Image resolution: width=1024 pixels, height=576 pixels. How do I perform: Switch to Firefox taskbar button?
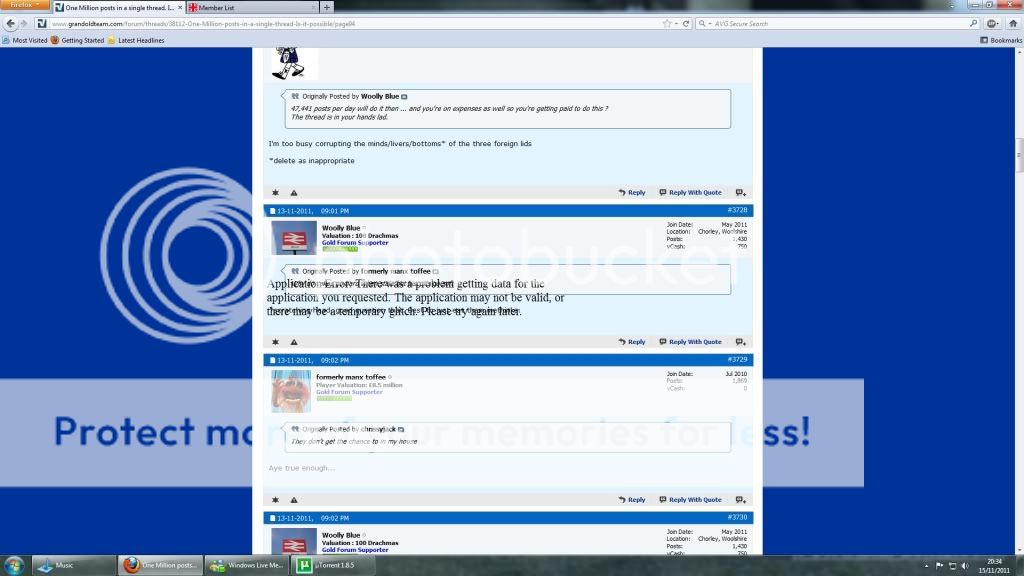161,566
